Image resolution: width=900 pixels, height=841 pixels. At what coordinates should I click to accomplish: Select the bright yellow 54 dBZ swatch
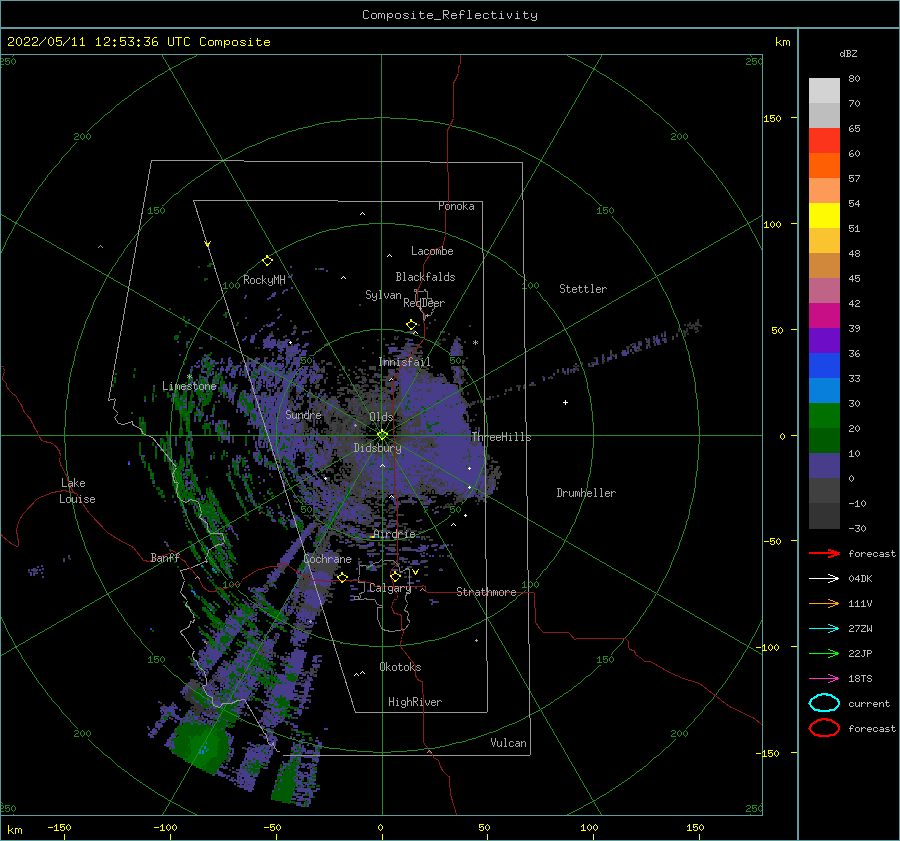tap(824, 215)
